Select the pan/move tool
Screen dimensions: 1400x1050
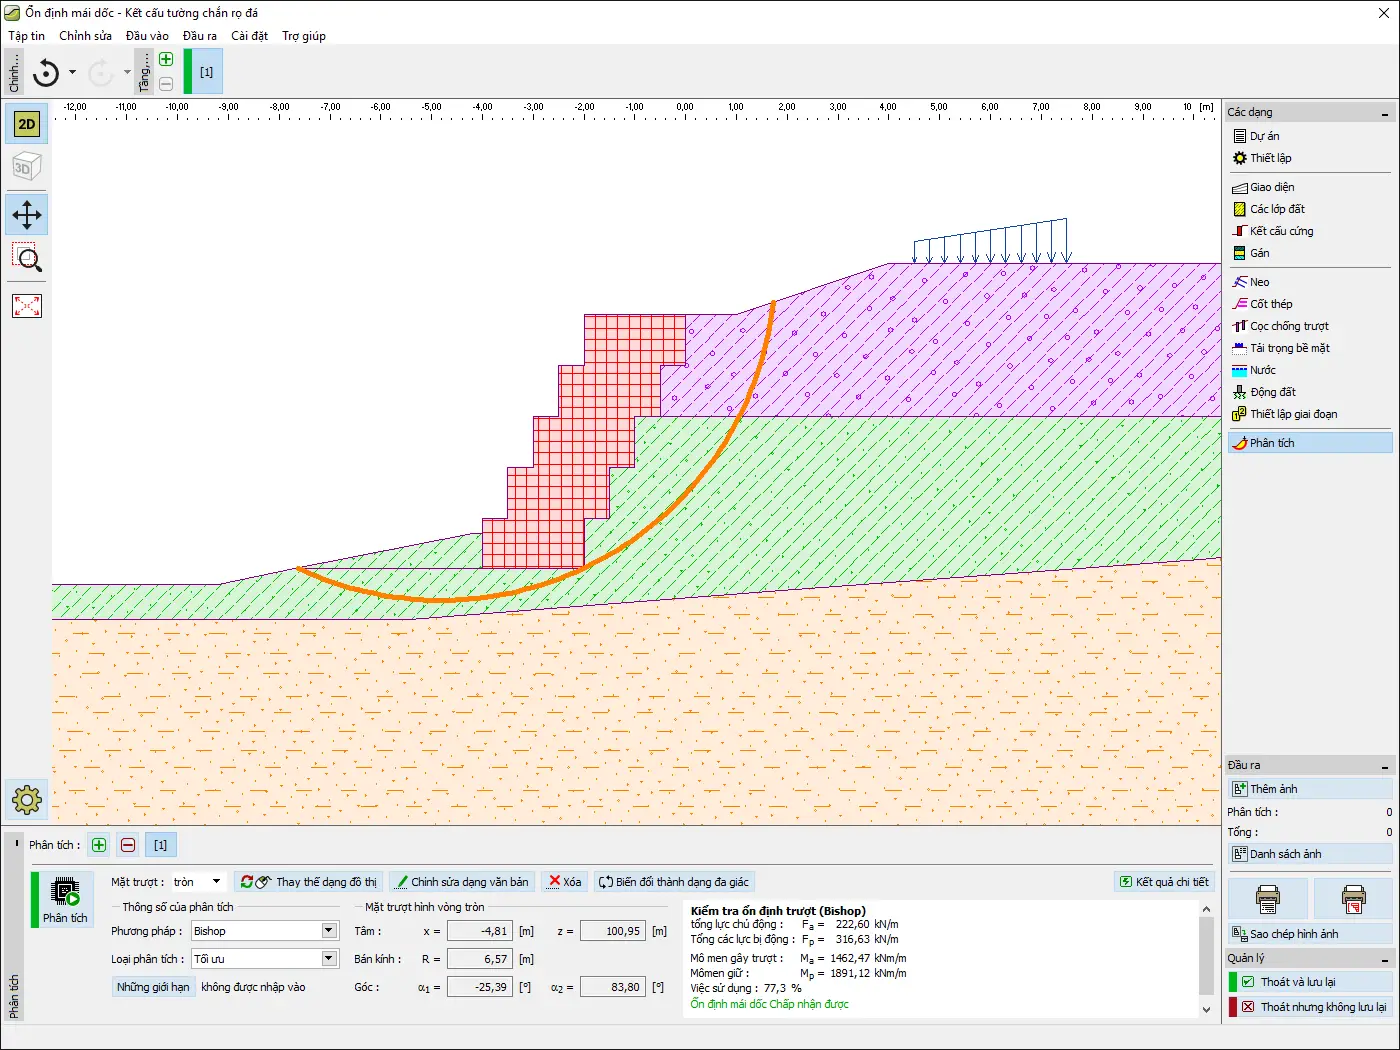pos(27,215)
